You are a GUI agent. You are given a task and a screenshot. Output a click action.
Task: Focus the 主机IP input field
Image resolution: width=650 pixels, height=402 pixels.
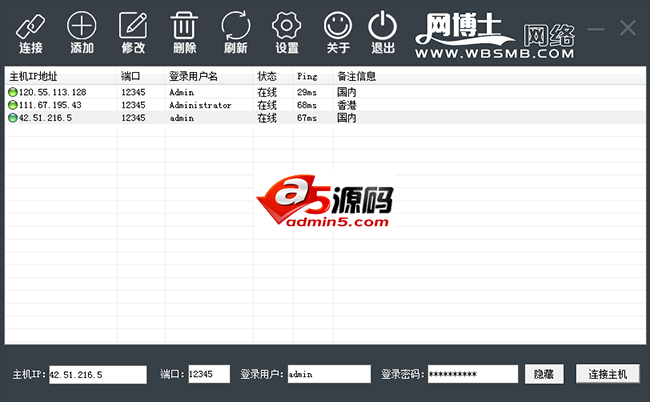(98, 375)
